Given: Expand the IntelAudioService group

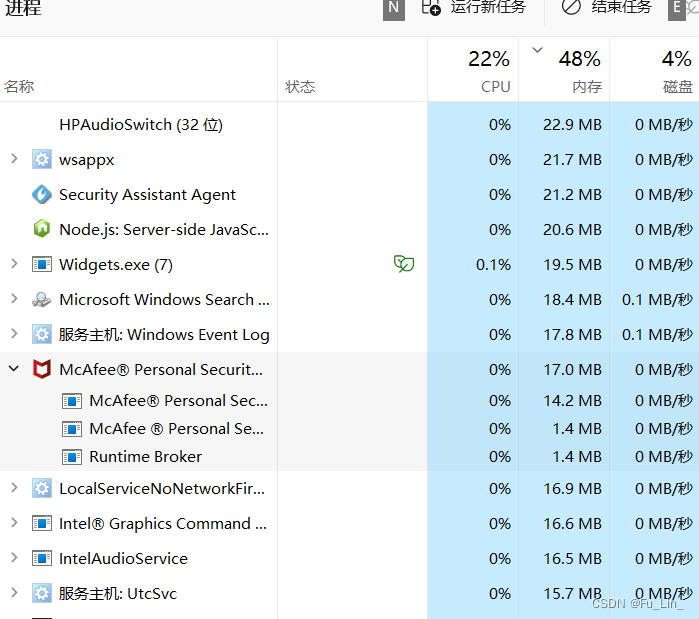Looking at the screenshot, I should [14, 558].
